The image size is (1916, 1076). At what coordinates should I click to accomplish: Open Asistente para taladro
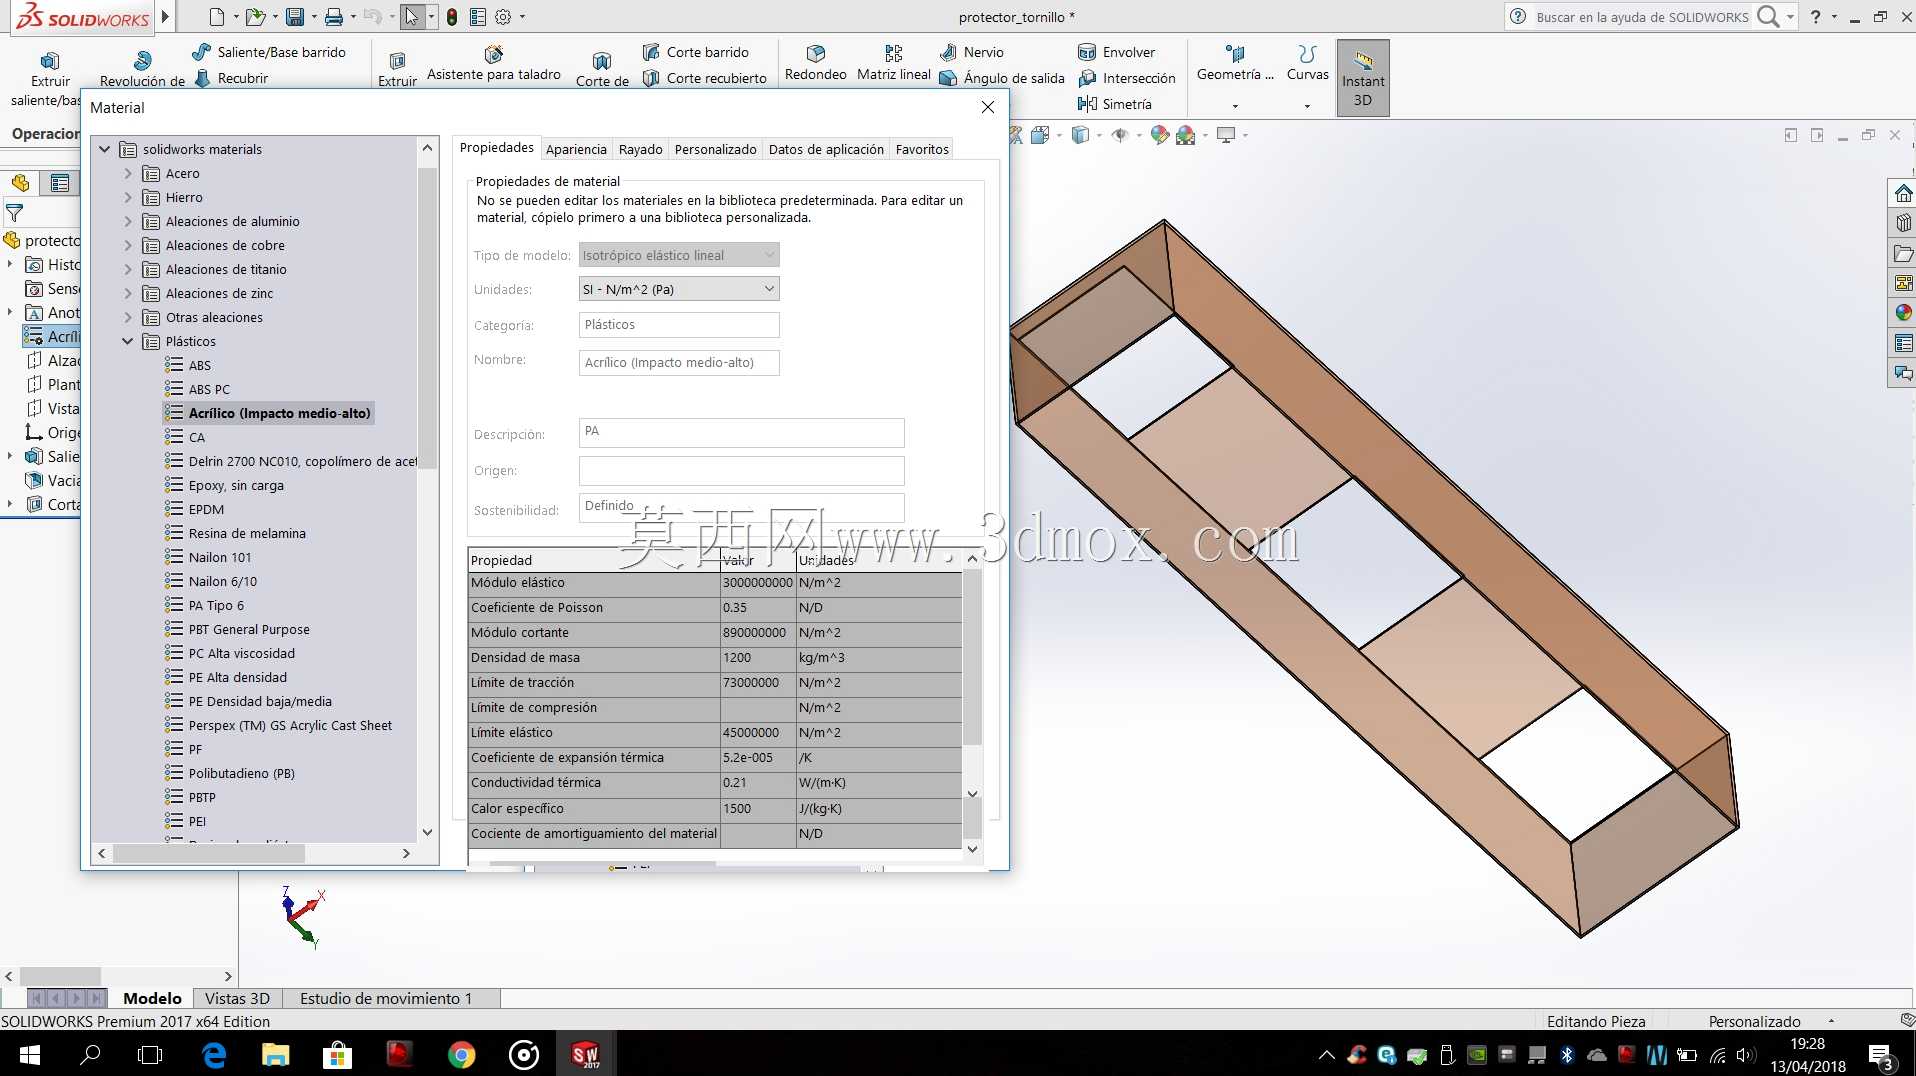(x=494, y=63)
